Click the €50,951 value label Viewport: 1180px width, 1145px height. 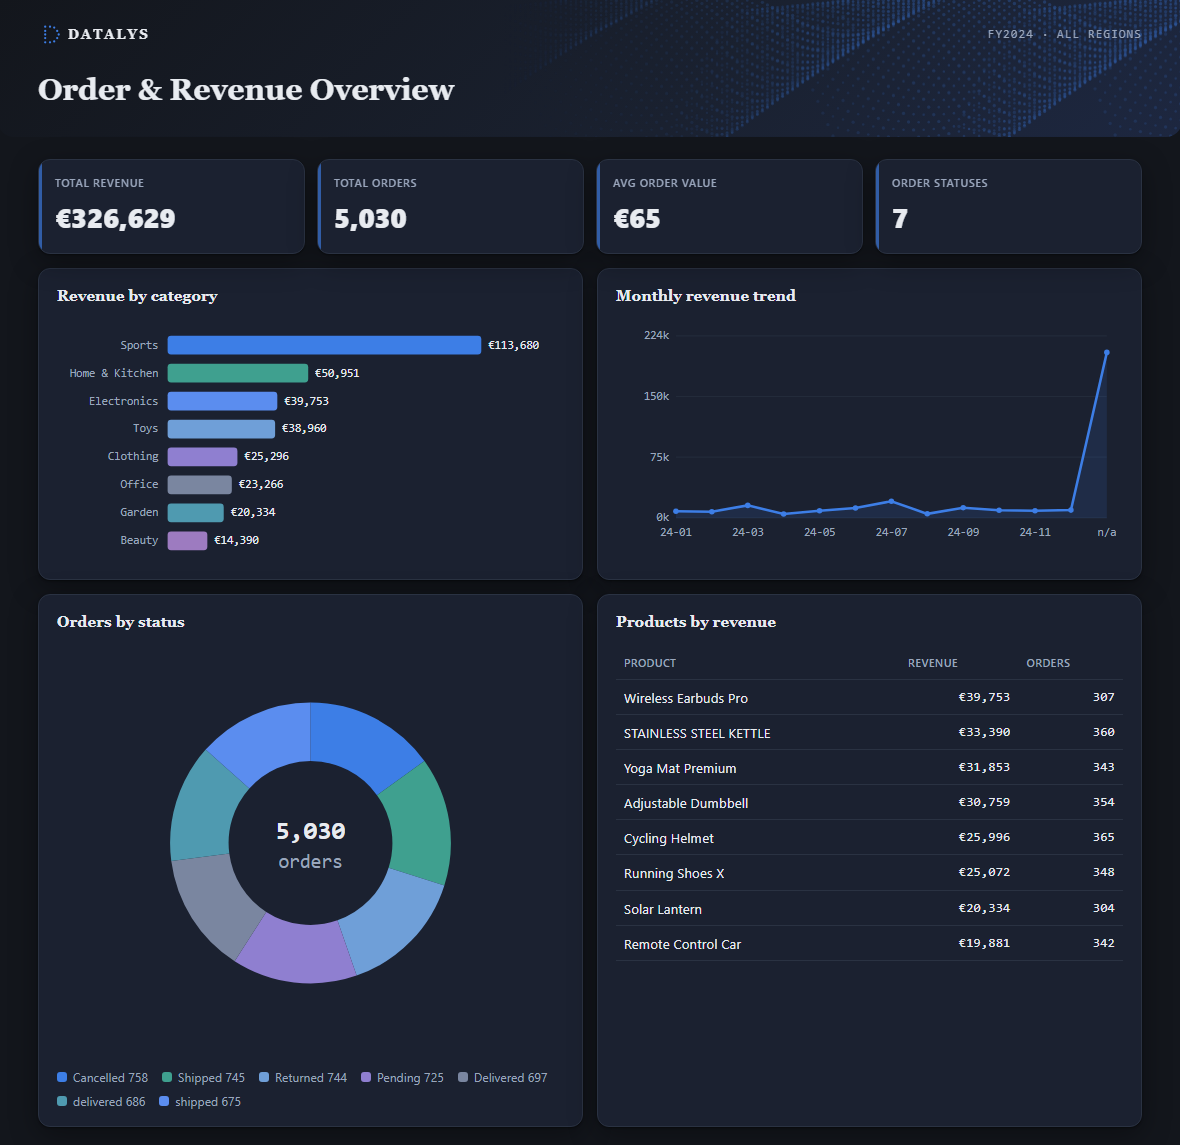pyautogui.click(x=337, y=373)
